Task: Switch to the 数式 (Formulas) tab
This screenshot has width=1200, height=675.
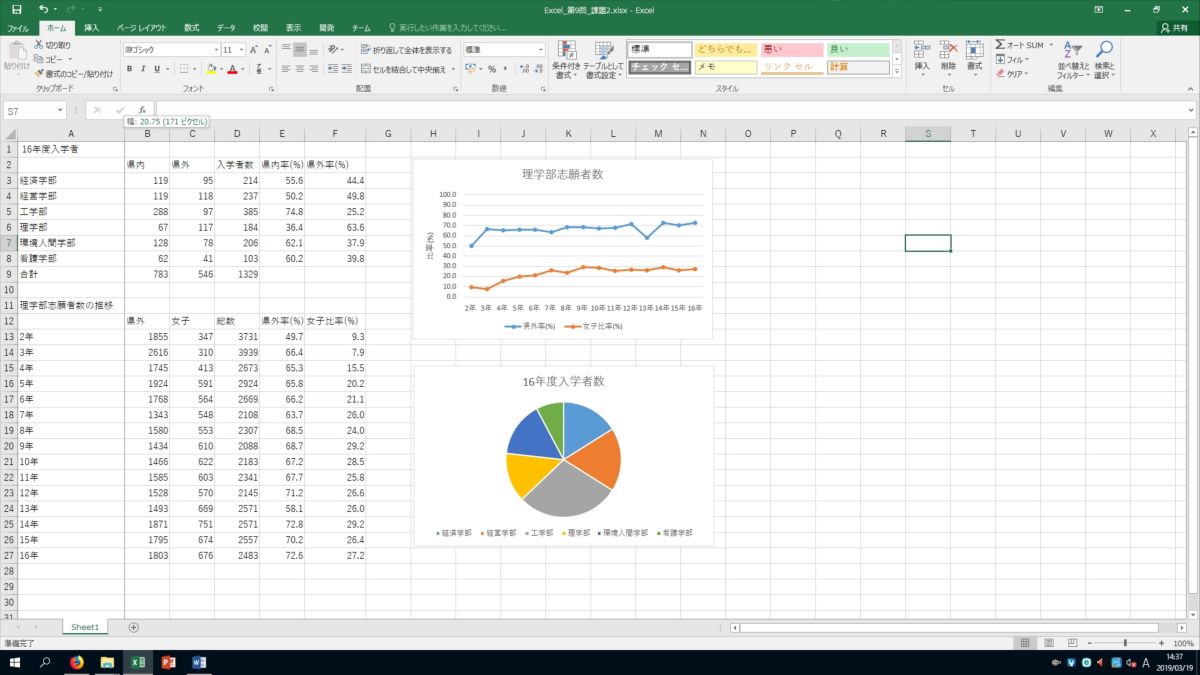Action: (191, 29)
